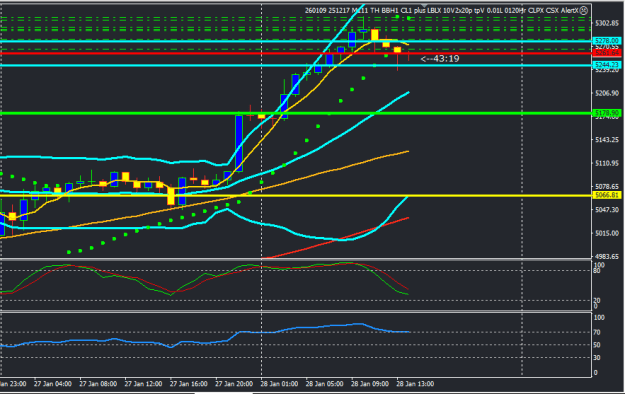The width and height of the screenshot is (625, 394).
Task: Click the 27 Jan 04:00 time label
Action: (53, 384)
